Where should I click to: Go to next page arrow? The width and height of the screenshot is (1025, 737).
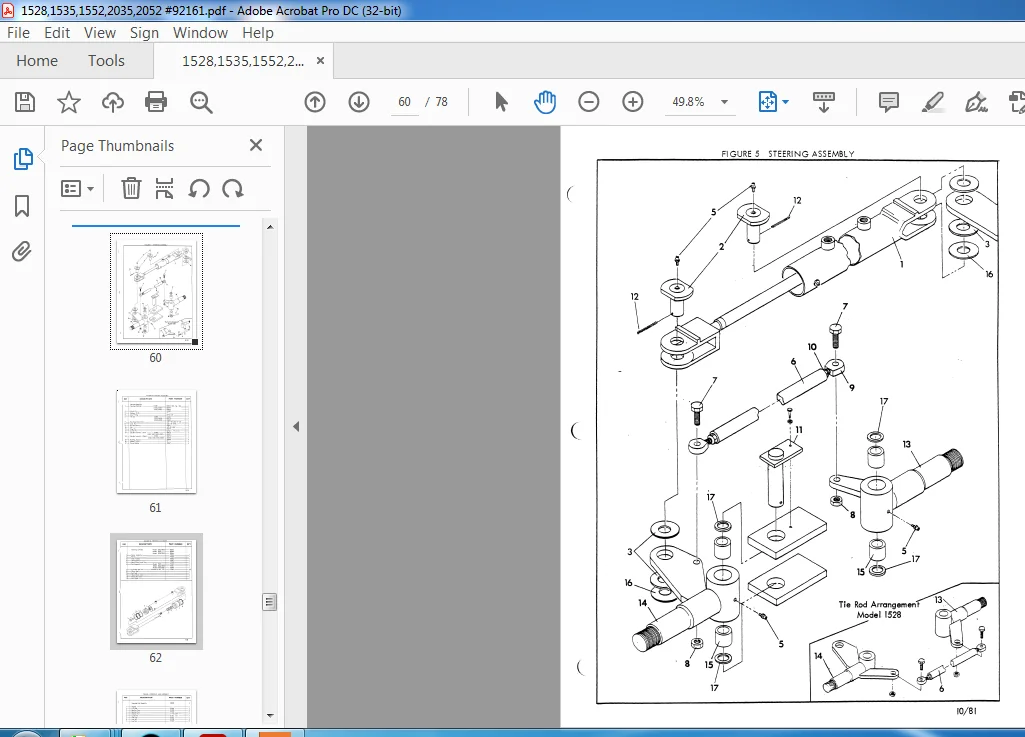359,102
